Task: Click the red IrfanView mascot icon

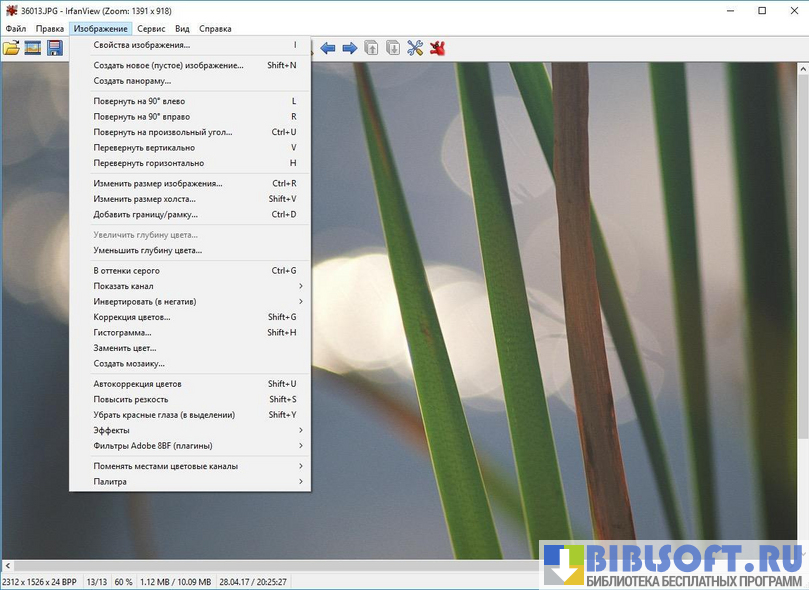Action: (x=437, y=48)
